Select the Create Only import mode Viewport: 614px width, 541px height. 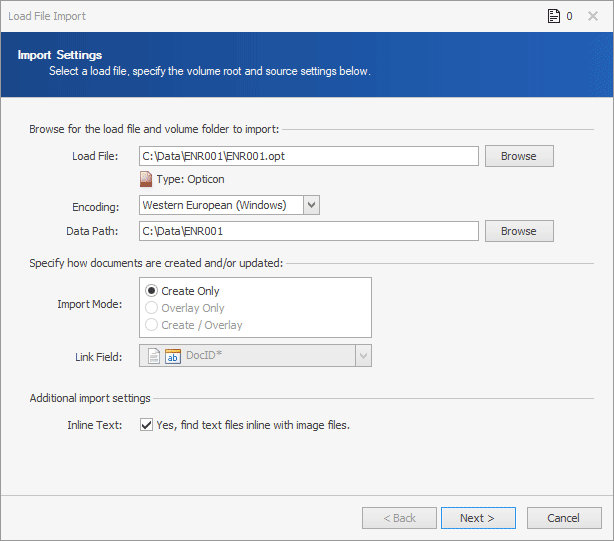[x=152, y=291]
